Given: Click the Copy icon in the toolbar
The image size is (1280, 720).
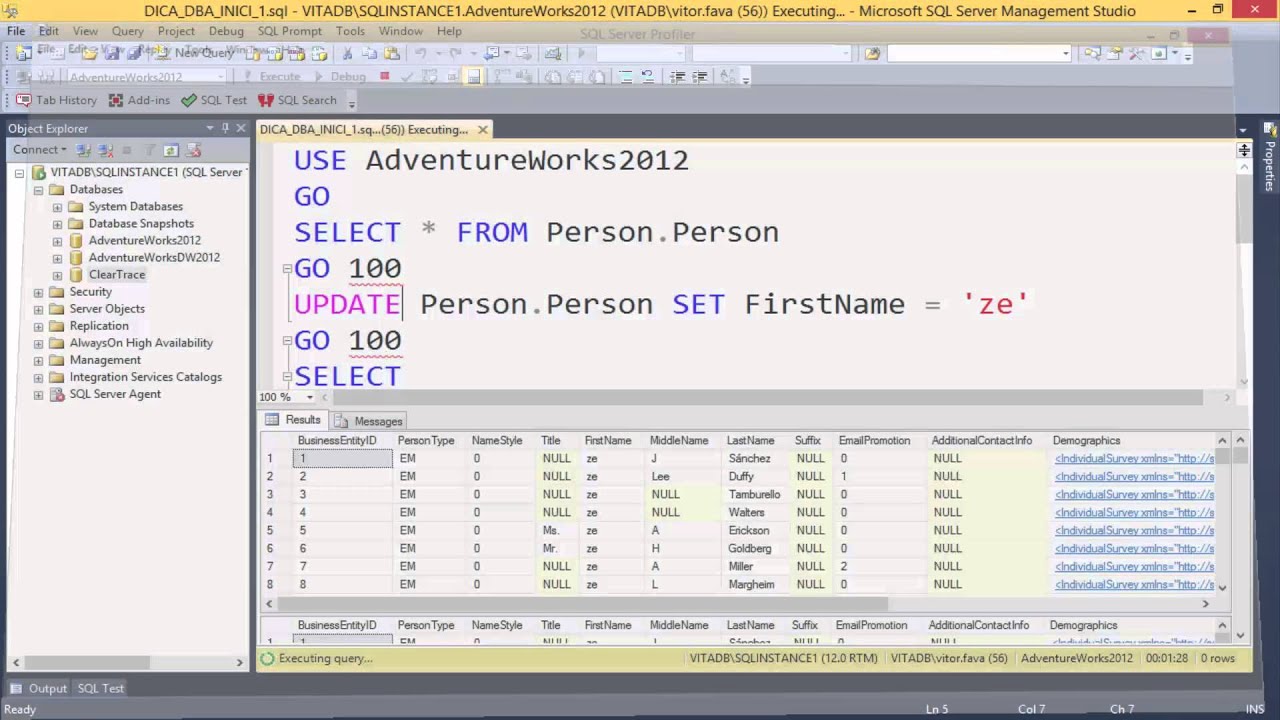Looking at the screenshot, I should pos(370,53).
